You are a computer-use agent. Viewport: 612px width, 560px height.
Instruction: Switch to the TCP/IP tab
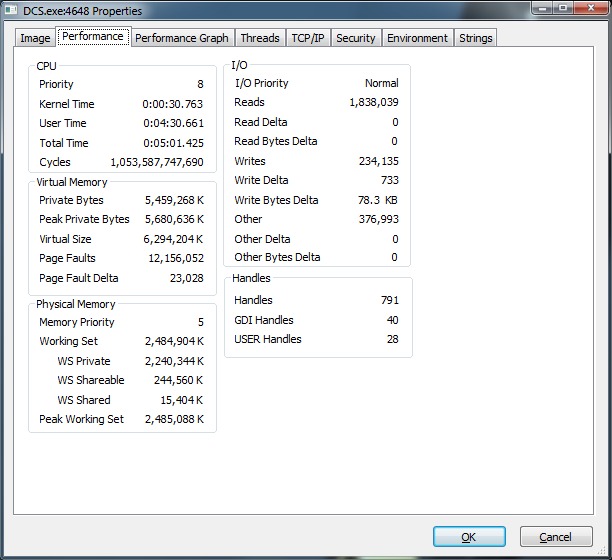pos(308,38)
